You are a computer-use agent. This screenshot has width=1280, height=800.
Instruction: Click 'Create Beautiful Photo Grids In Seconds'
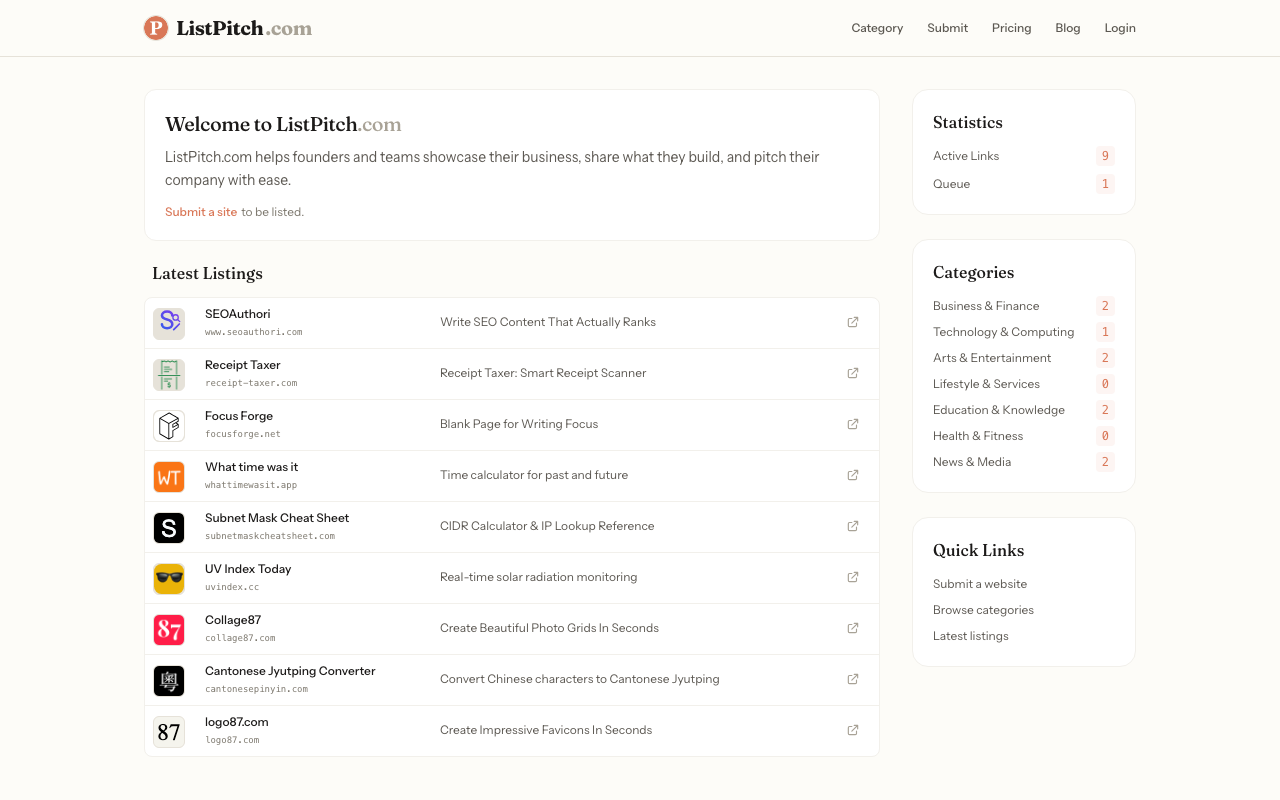(550, 628)
